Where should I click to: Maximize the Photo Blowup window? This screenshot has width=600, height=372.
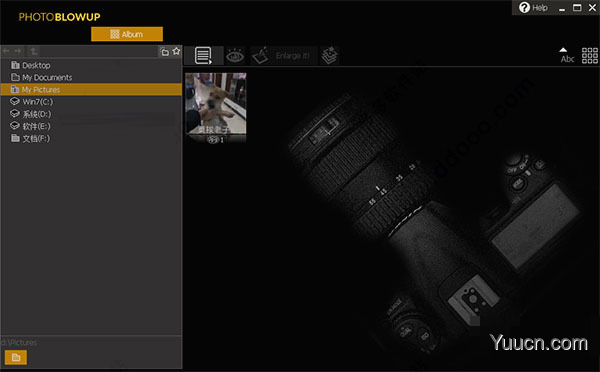coord(577,8)
